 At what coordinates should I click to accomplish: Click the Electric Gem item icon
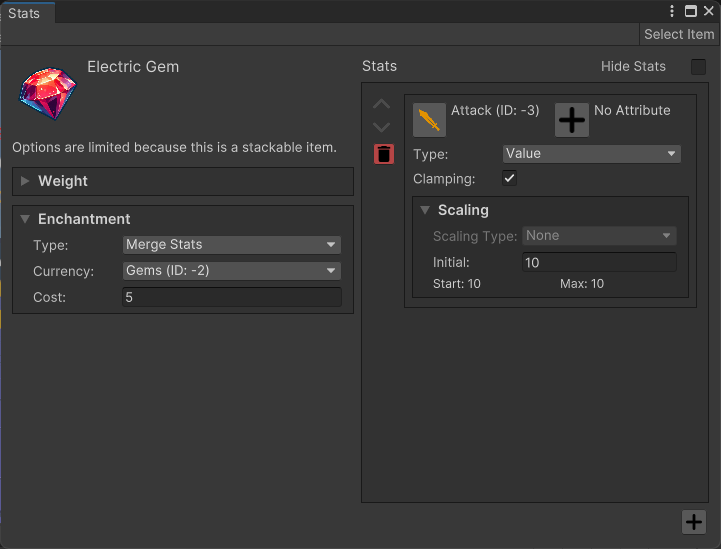coord(42,90)
